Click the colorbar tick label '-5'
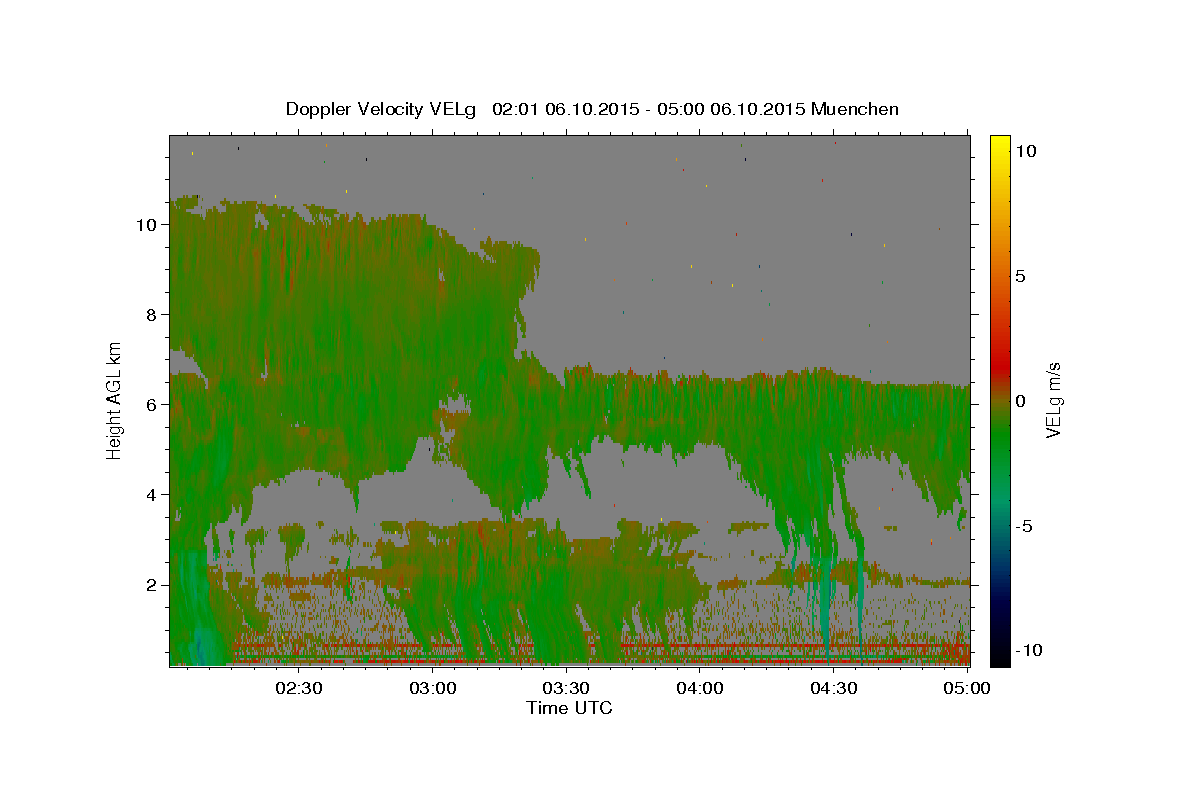This screenshot has width=1200, height=800. (x=1023, y=526)
